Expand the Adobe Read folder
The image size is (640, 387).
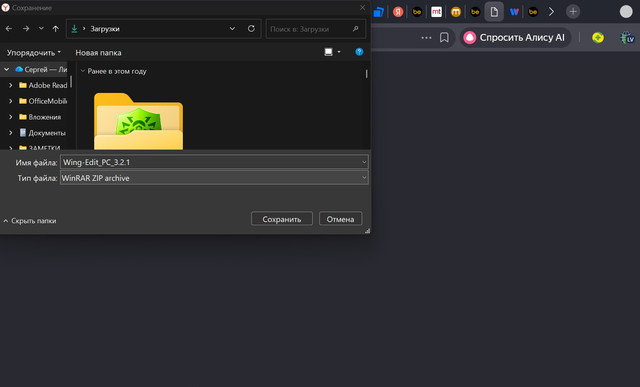click(x=11, y=85)
